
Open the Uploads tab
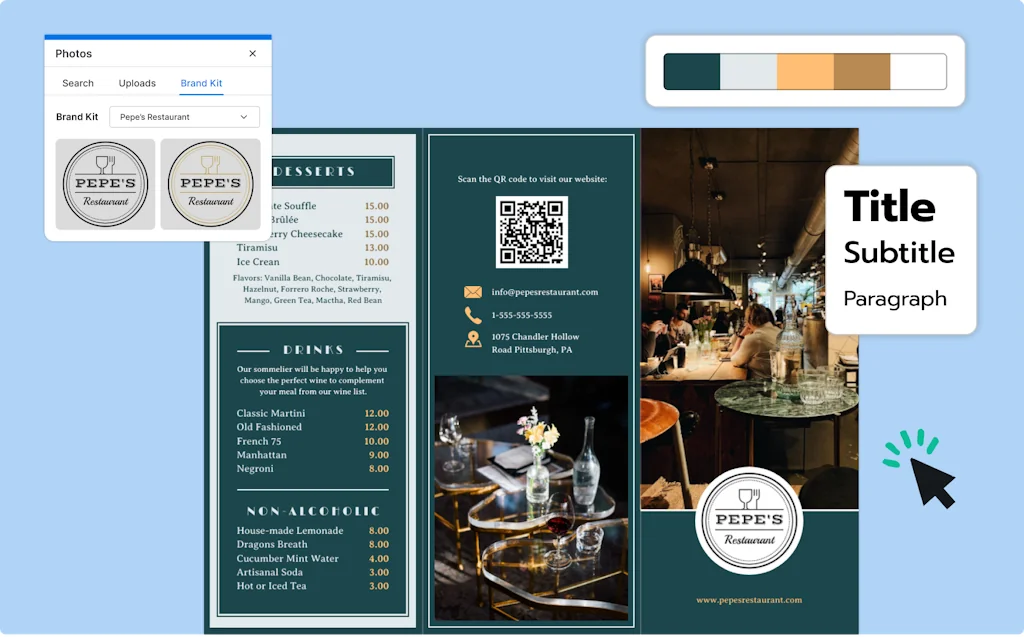(137, 83)
